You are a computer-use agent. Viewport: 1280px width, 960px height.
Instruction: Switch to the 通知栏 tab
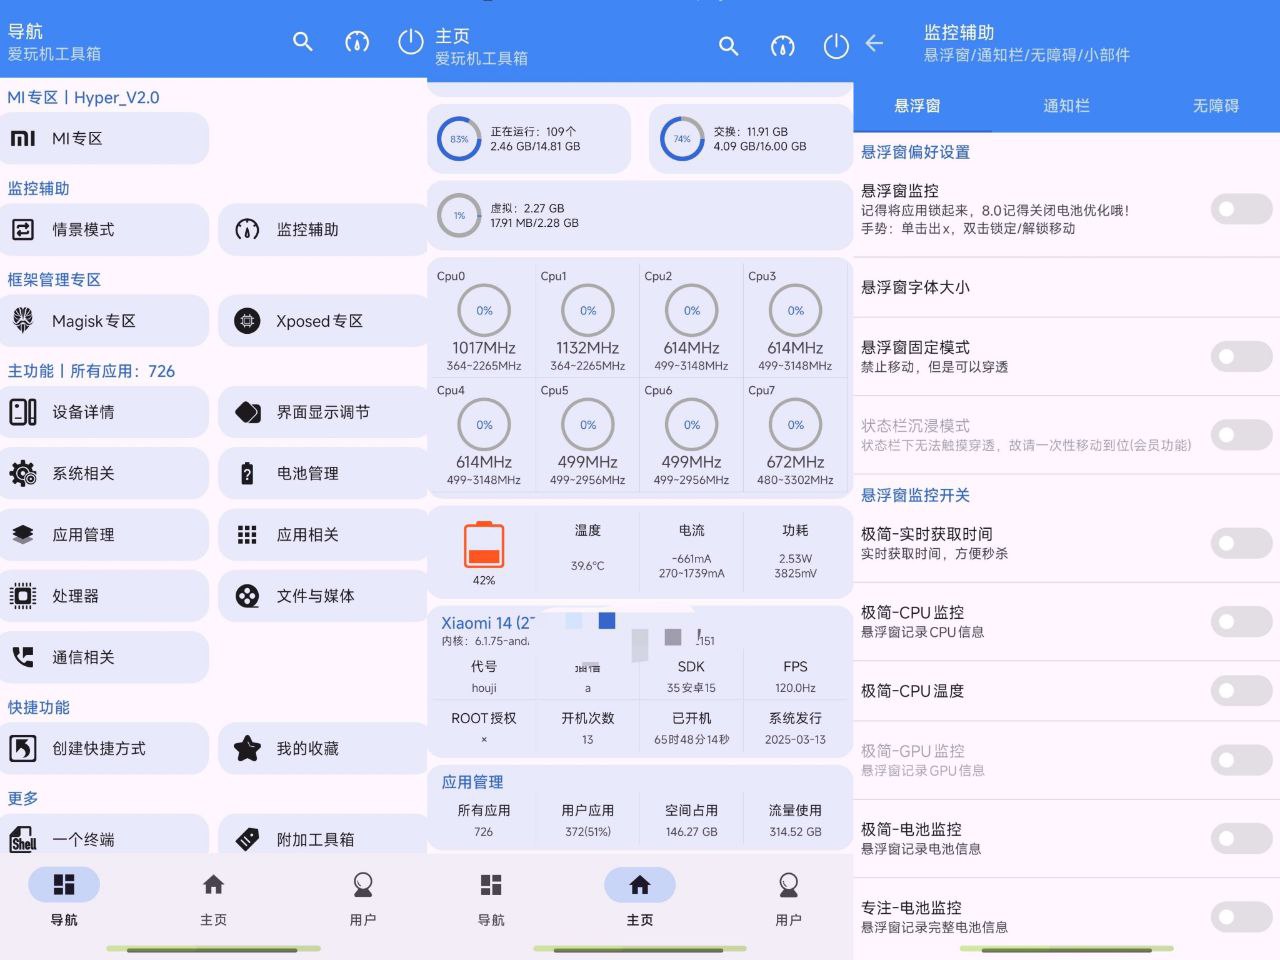tap(1066, 106)
